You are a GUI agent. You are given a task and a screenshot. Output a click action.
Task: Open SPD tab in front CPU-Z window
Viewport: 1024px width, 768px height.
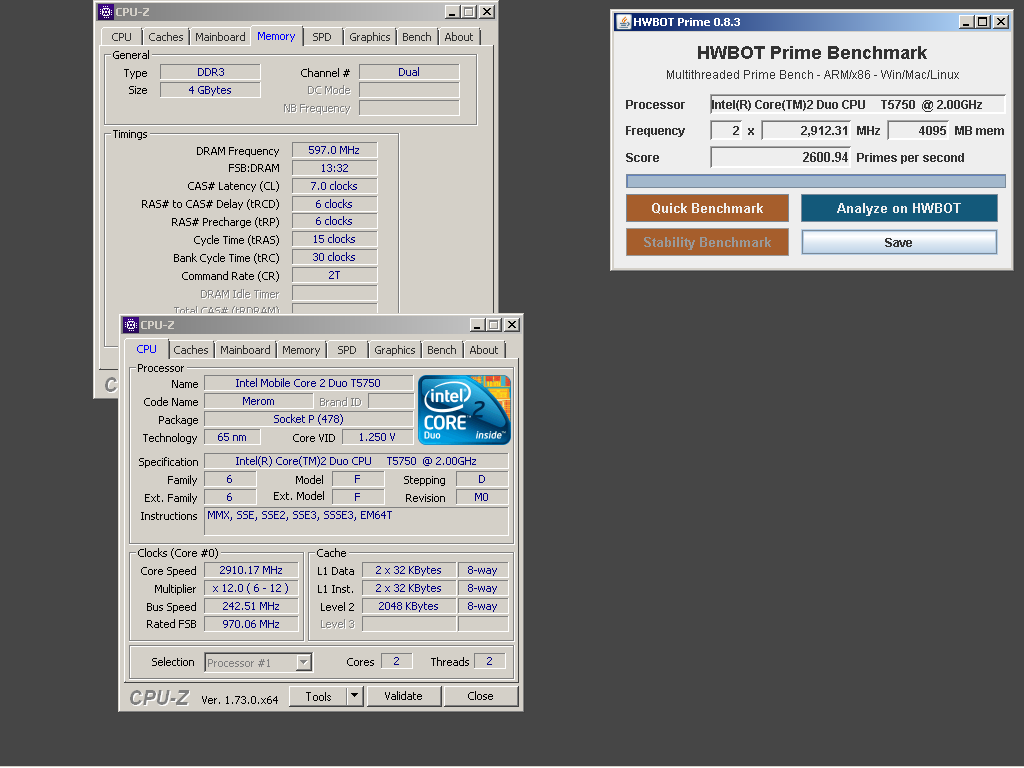pos(347,350)
